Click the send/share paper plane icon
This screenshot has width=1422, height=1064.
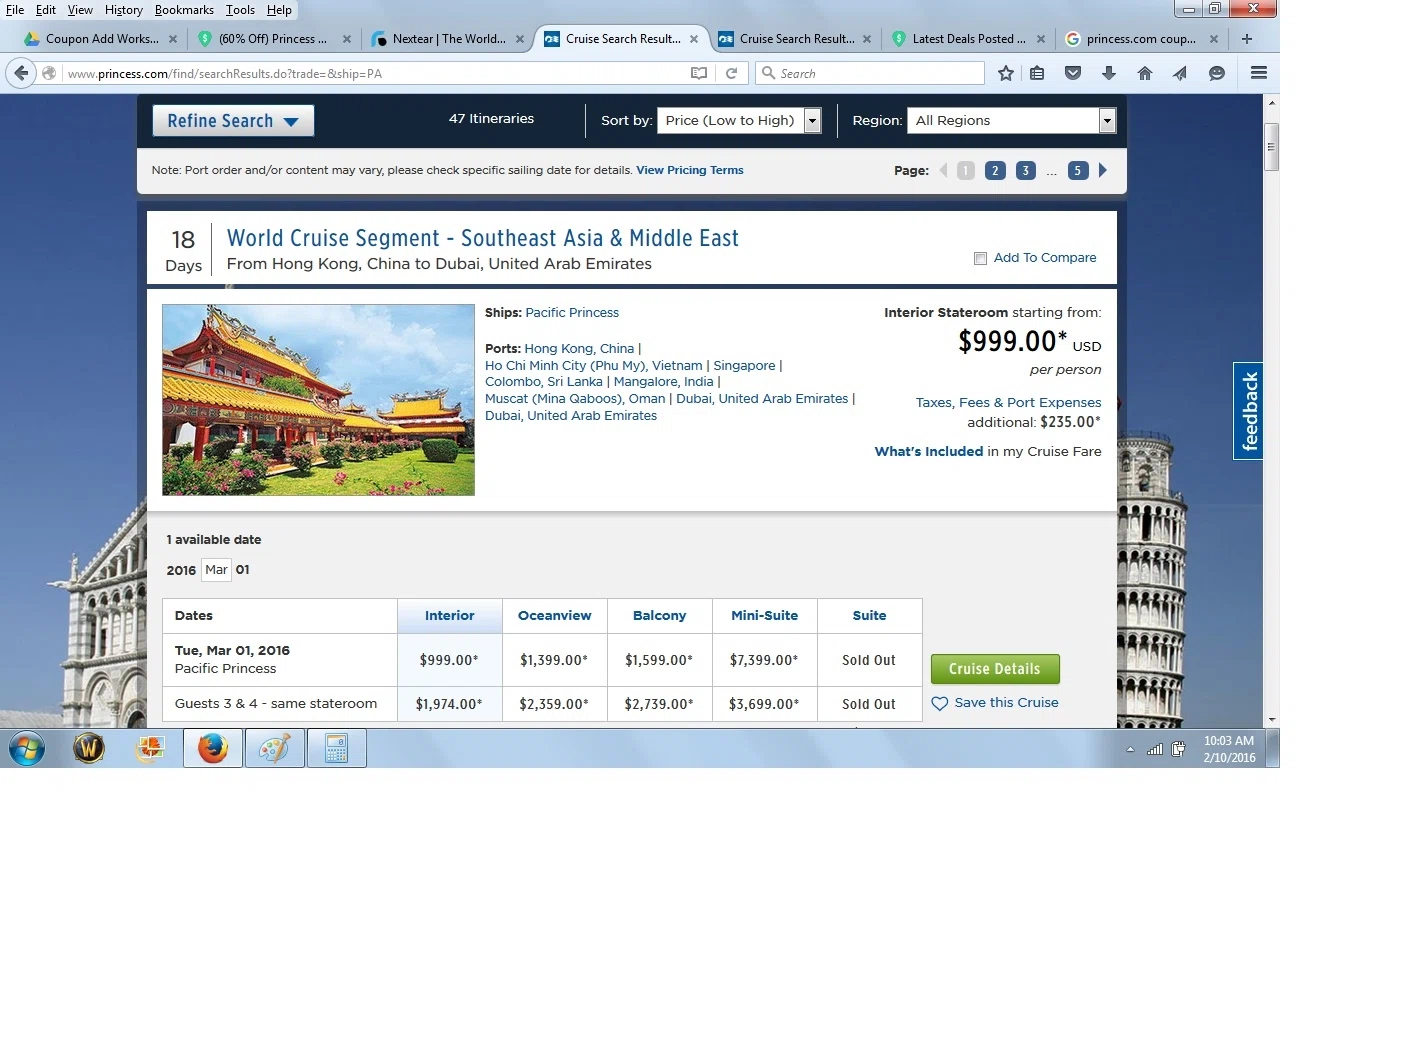point(1180,73)
